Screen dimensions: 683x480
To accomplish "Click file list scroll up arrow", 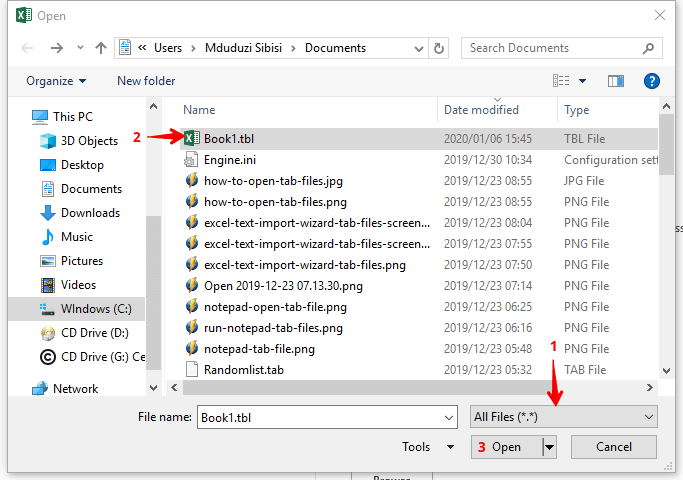I will (666, 106).
